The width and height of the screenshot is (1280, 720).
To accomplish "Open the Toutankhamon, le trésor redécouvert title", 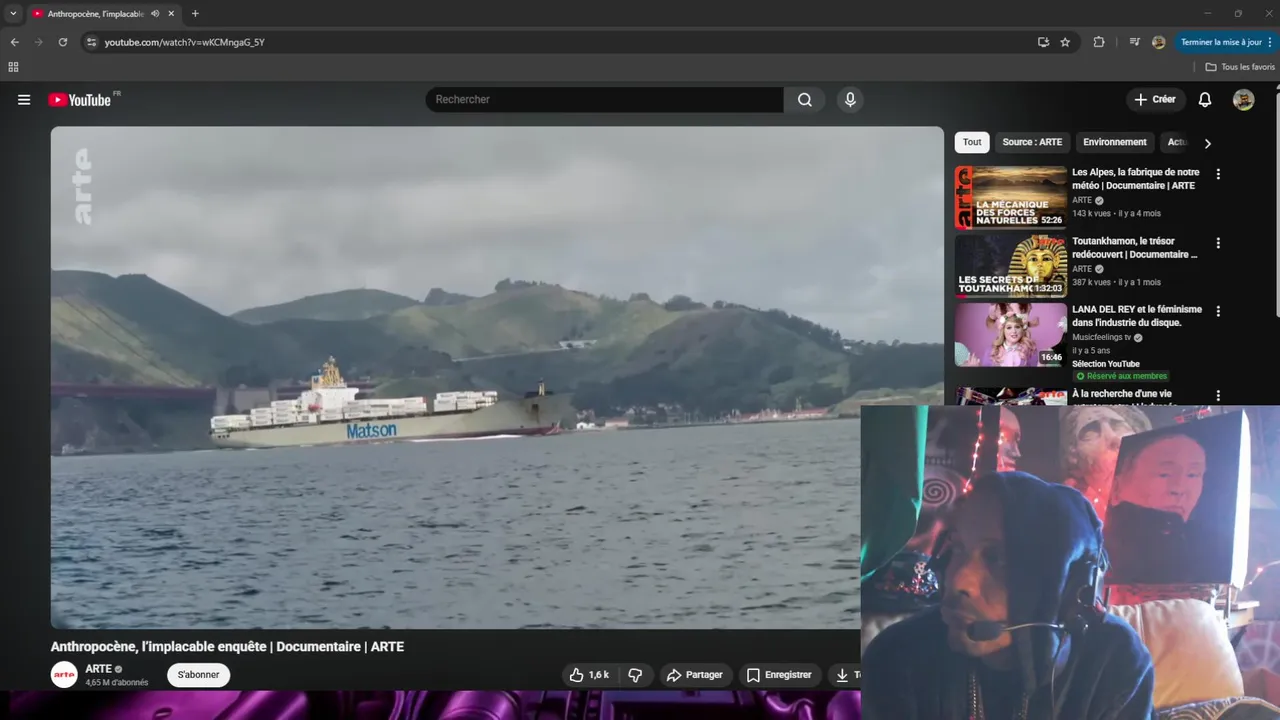I will click(1135, 248).
